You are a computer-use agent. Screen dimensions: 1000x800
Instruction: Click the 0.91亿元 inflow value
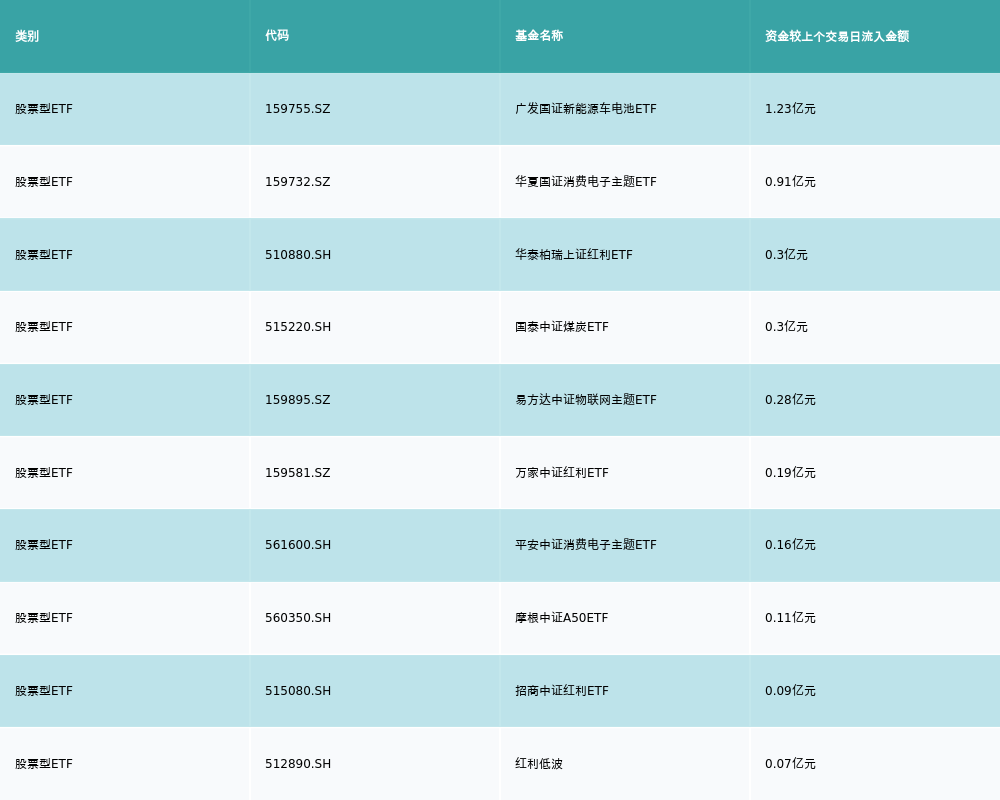click(790, 182)
